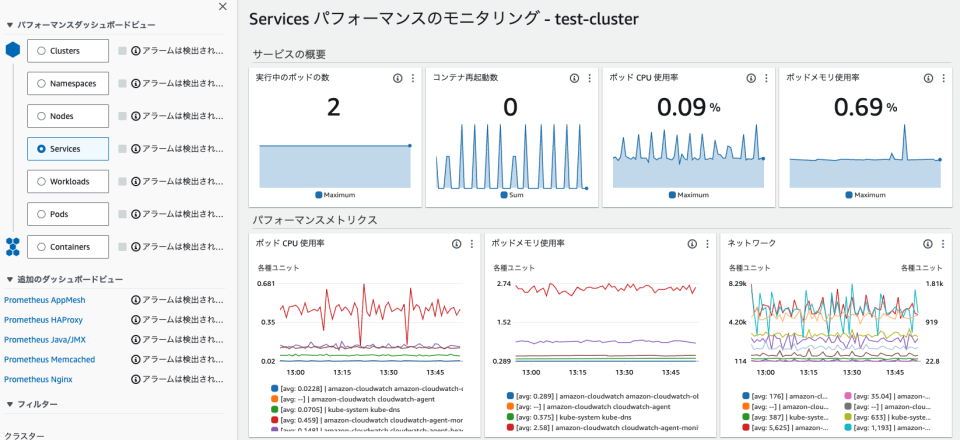Click info icon on ネットワーク chart
Viewport: 960px width, 440px height.
928,244
